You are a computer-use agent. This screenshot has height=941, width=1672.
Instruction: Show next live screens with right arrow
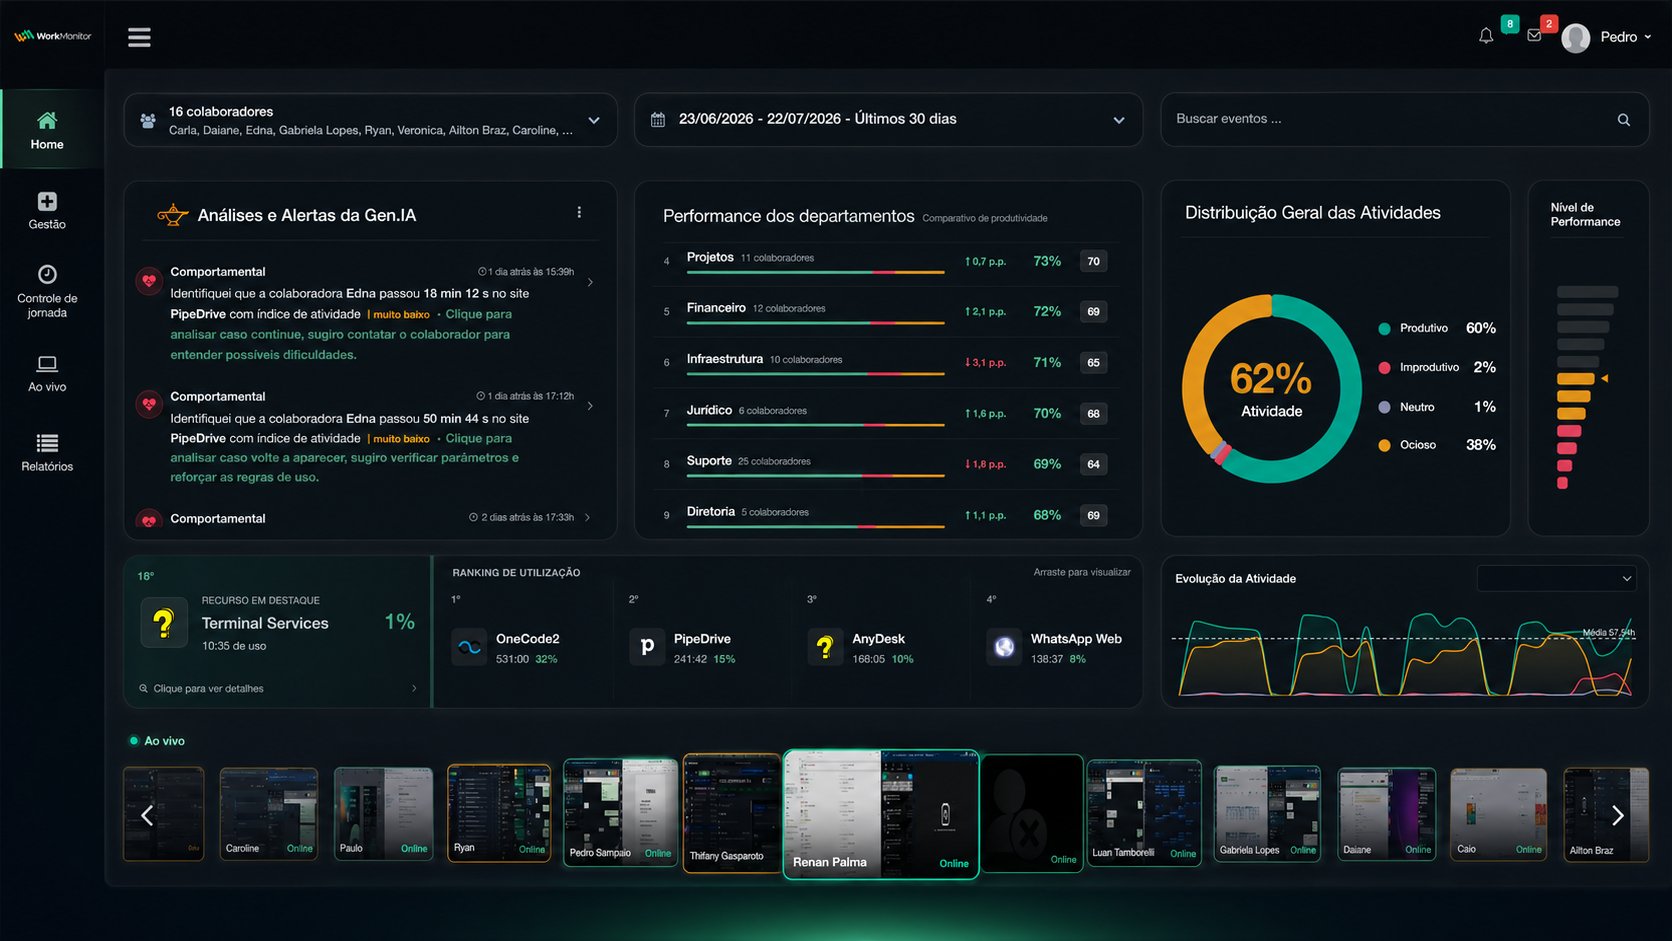coord(1618,815)
